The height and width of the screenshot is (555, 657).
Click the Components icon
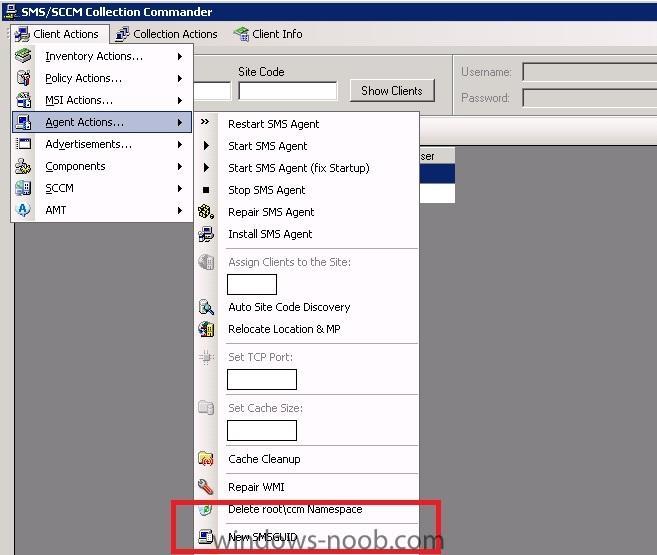point(23,166)
